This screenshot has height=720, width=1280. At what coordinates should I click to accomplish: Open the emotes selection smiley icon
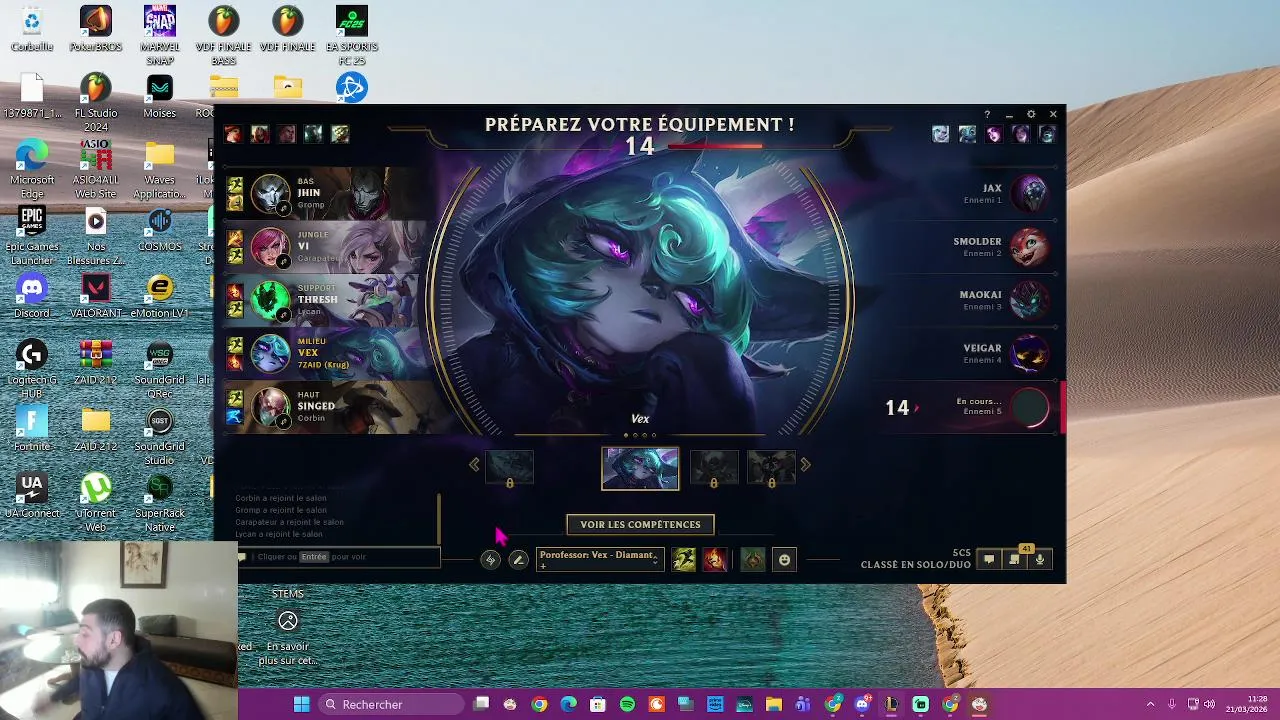pos(784,560)
